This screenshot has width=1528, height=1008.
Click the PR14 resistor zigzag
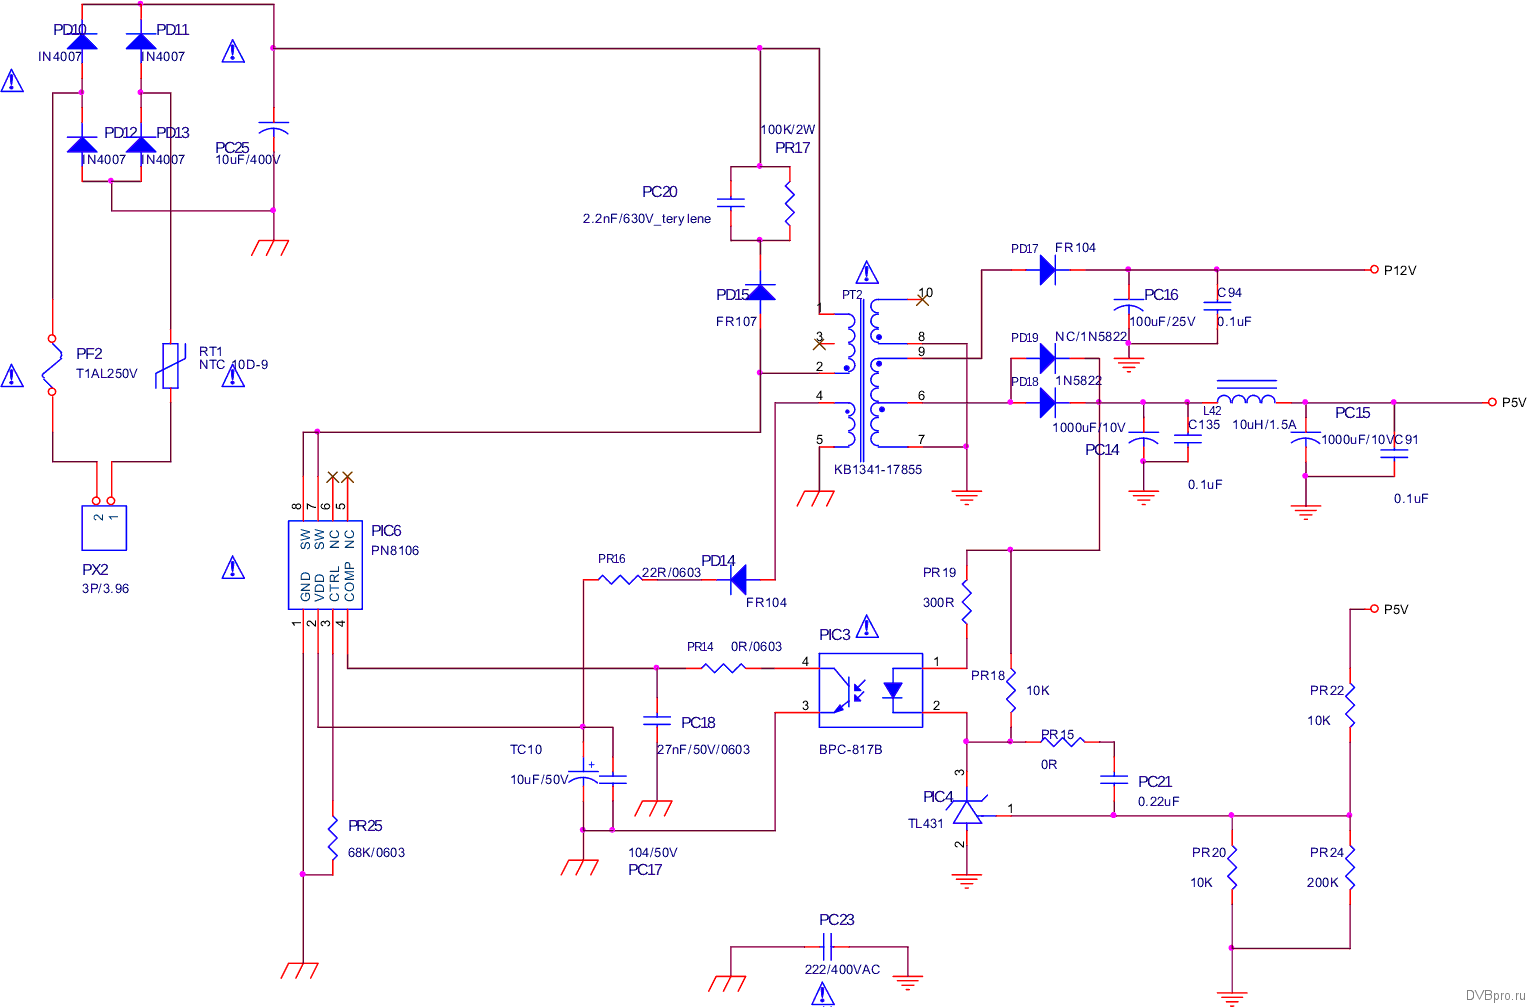tap(723, 668)
